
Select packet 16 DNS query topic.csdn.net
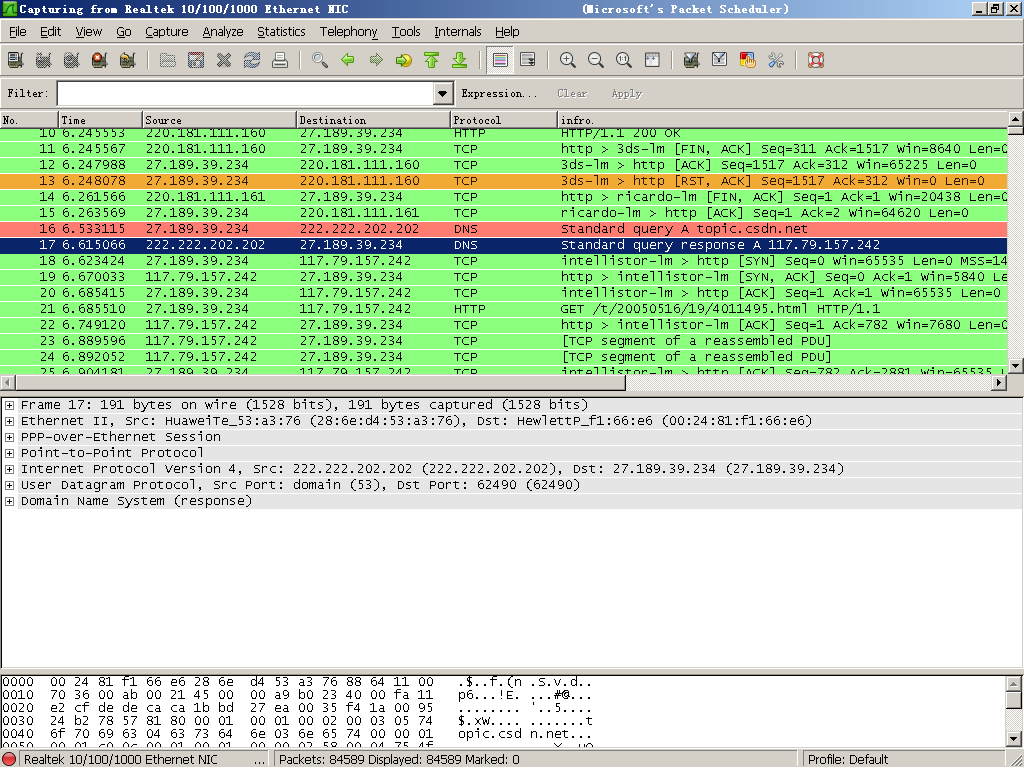(504, 229)
